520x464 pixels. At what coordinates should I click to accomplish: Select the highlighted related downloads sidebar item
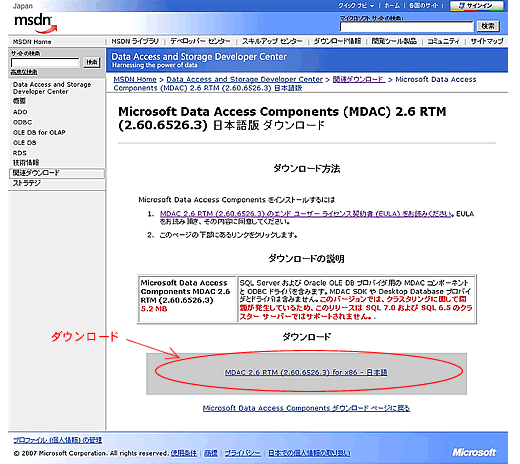point(57,173)
